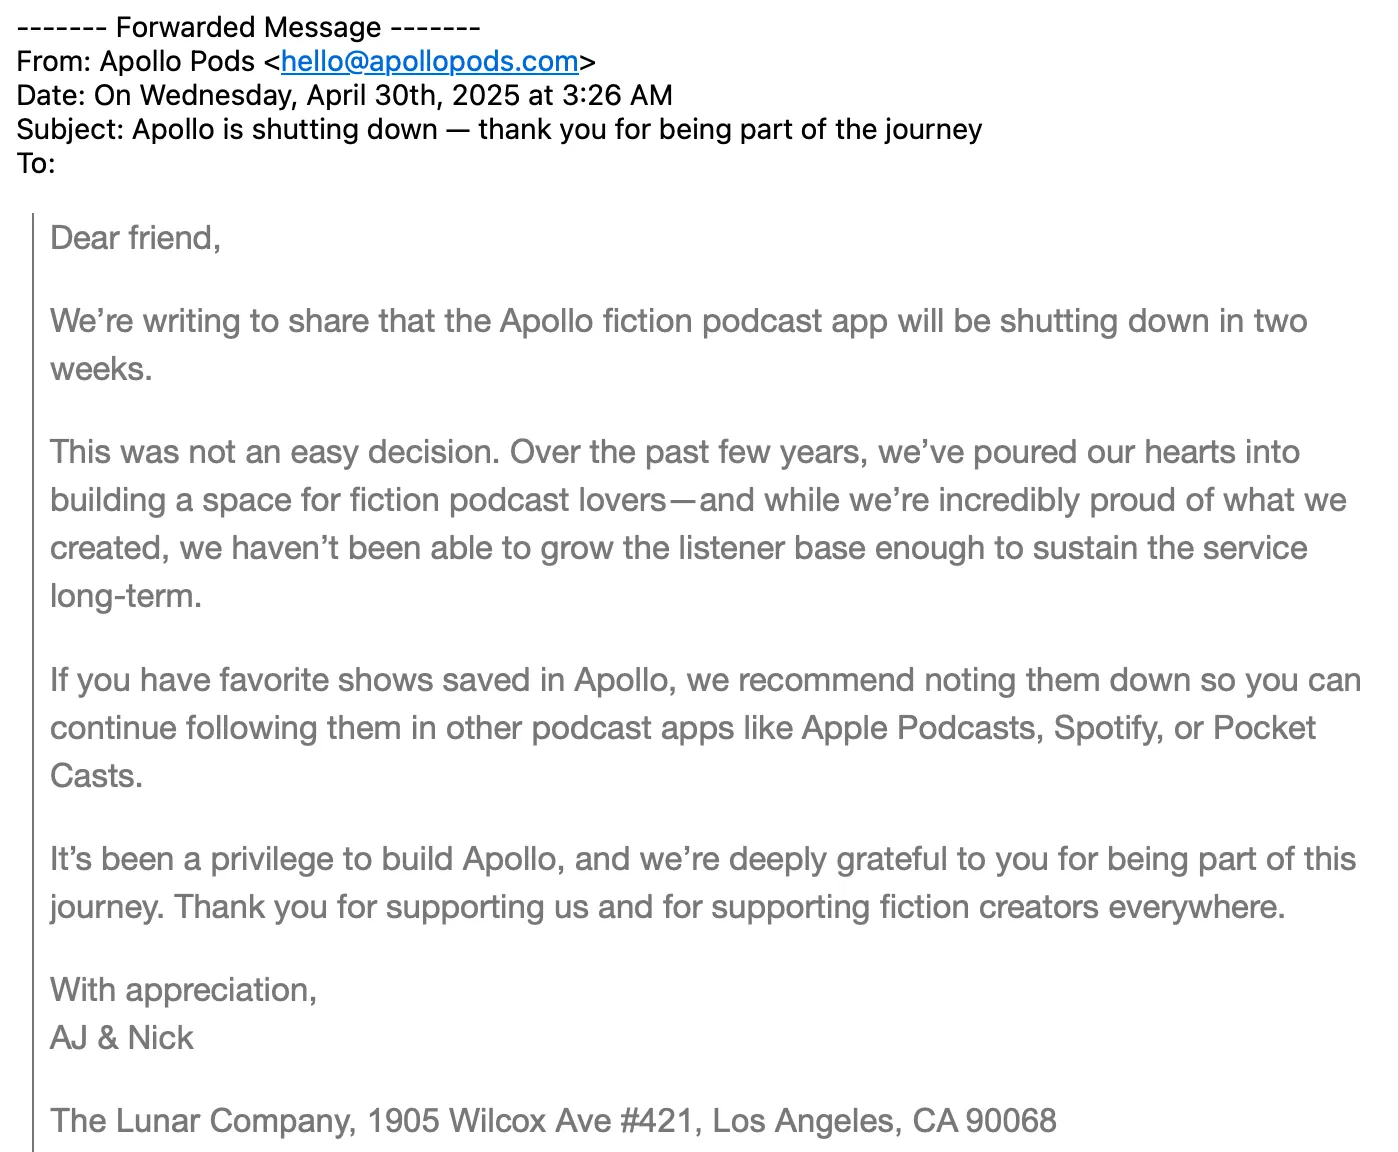Click the Dear friend greeting
Image resolution: width=1398 pixels, height=1152 pixels.
coord(136,238)
